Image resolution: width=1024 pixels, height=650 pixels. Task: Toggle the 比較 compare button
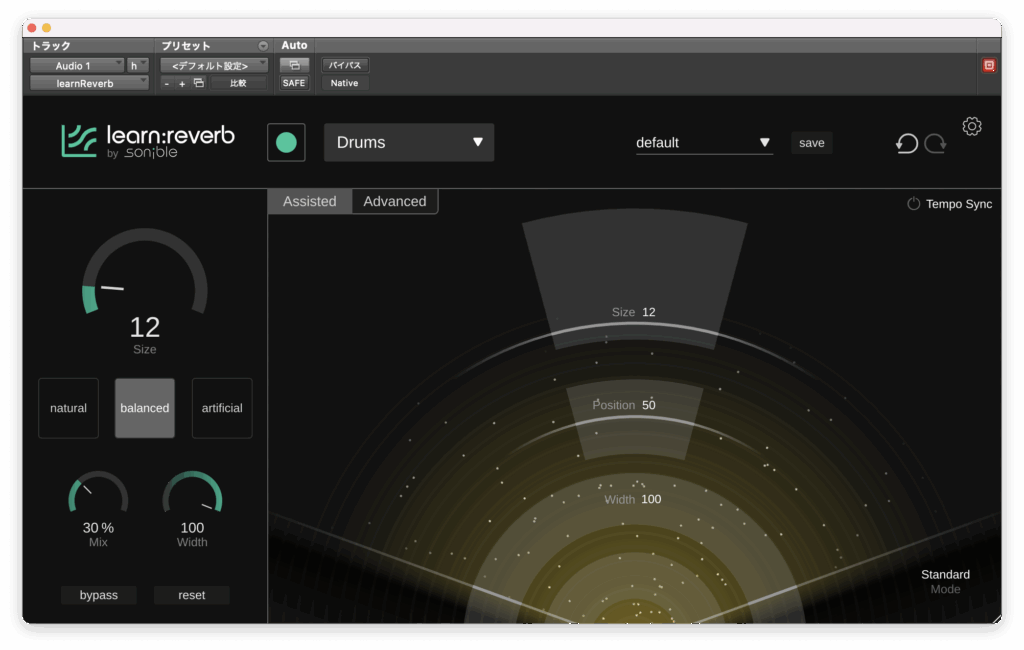click(x=238, y=84)
